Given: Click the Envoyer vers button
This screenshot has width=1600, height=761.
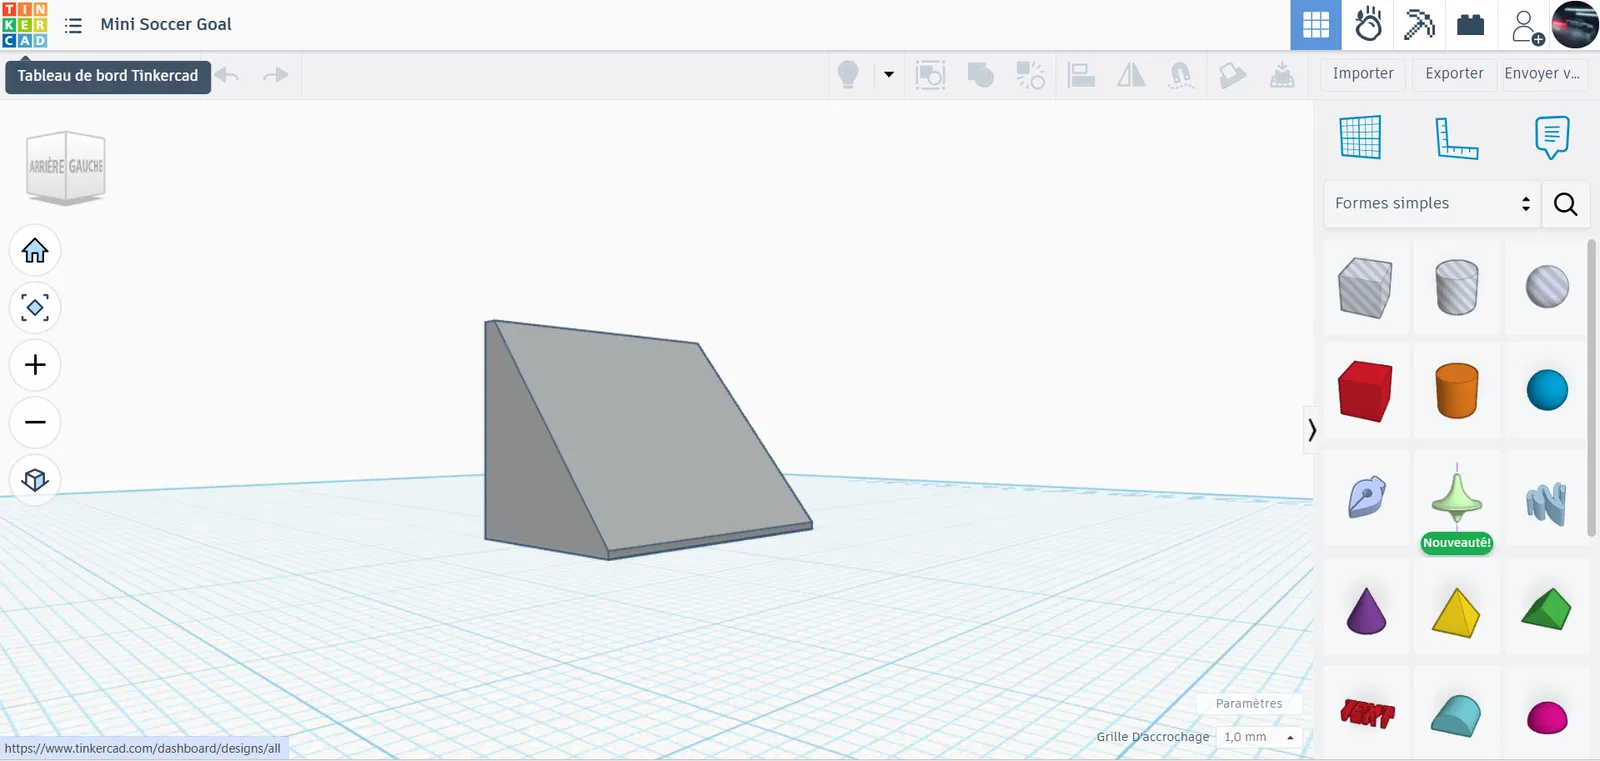Looking at the screenshot, I should [1542, 74].
